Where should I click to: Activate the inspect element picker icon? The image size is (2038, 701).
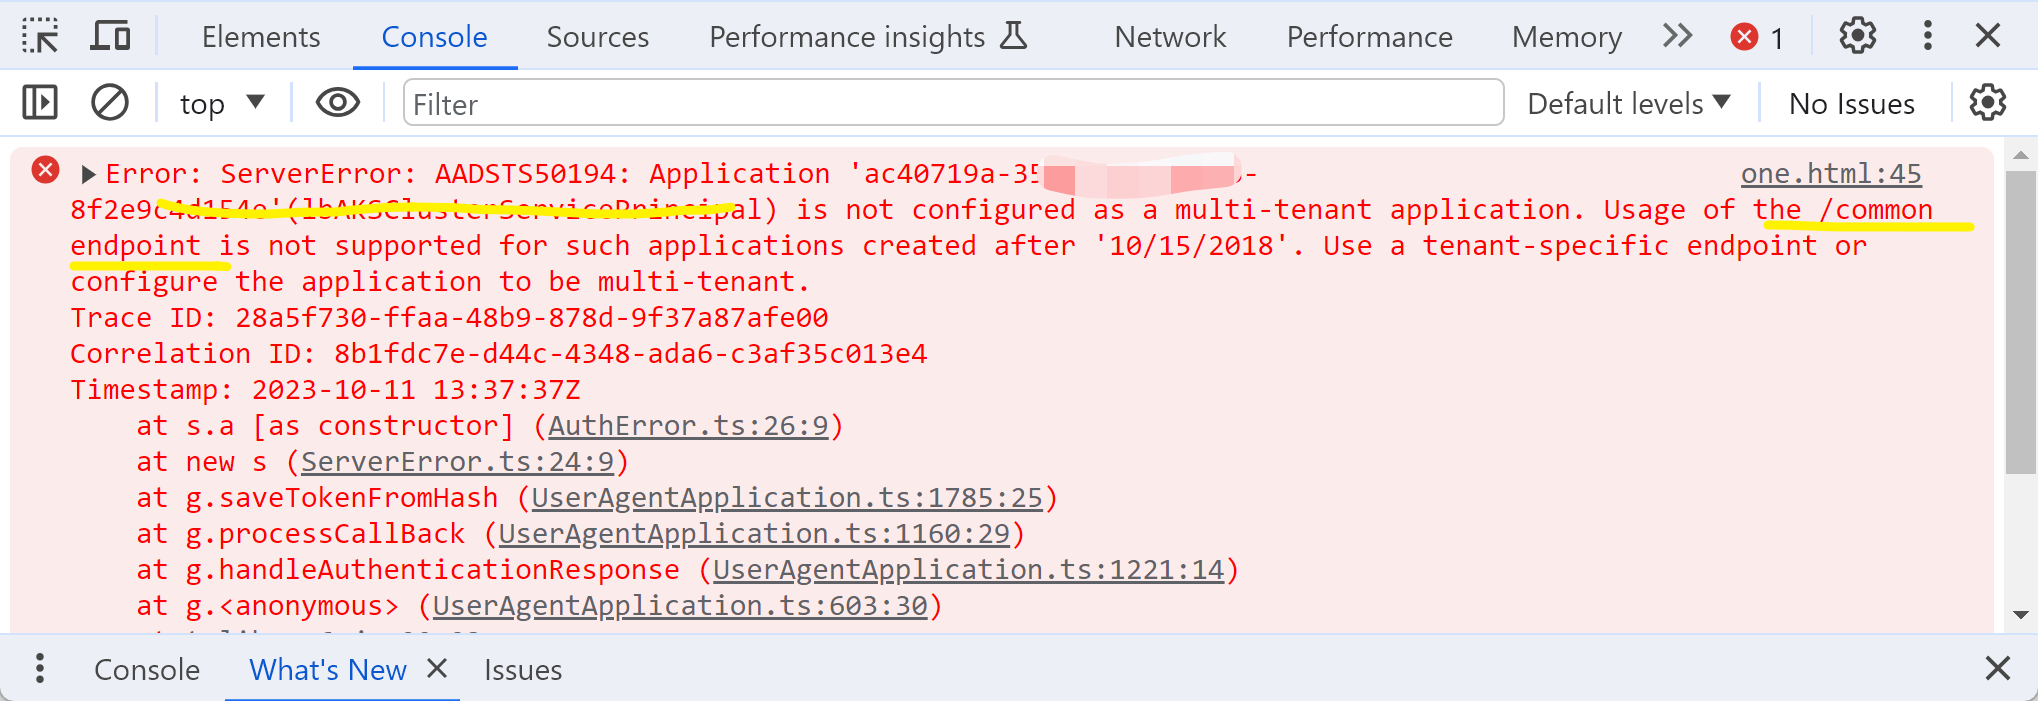click(x=40, y=36)
